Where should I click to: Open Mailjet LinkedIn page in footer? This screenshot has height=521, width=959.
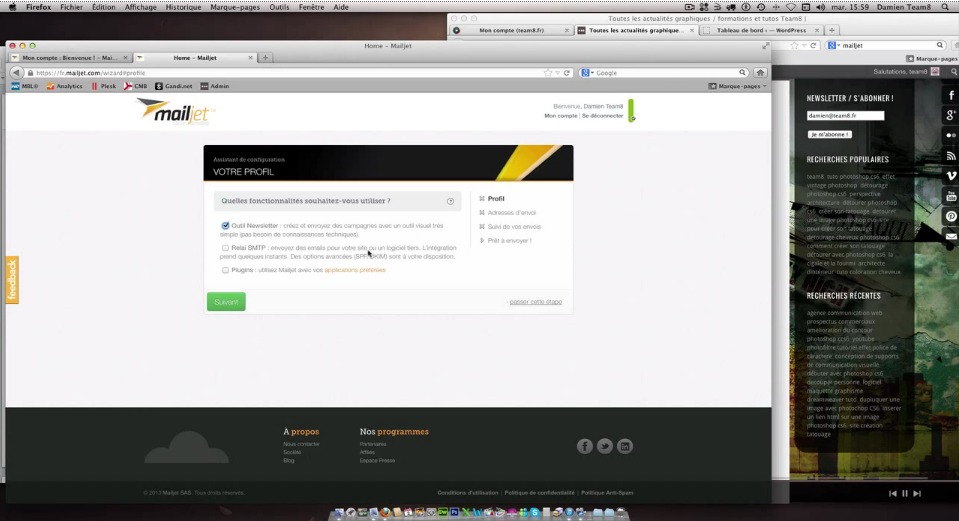(x=625, y=446)
